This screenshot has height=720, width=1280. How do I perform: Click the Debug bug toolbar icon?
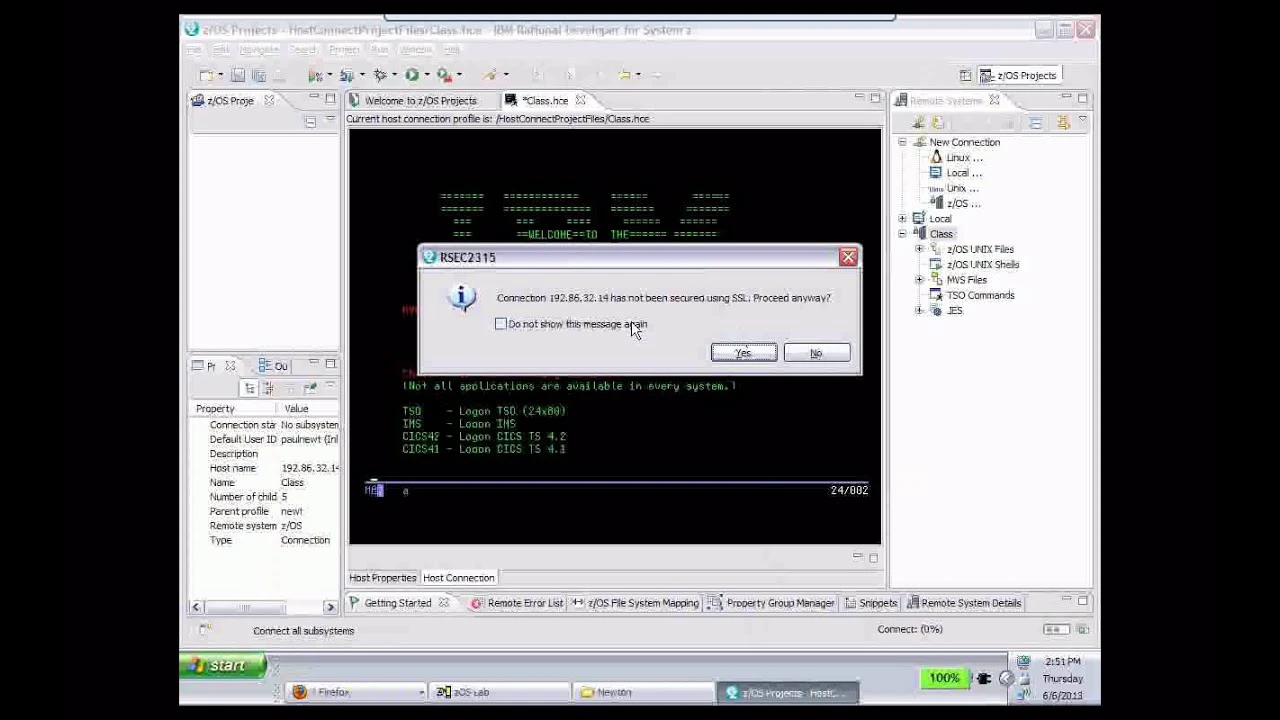click(x=379, y=75)
